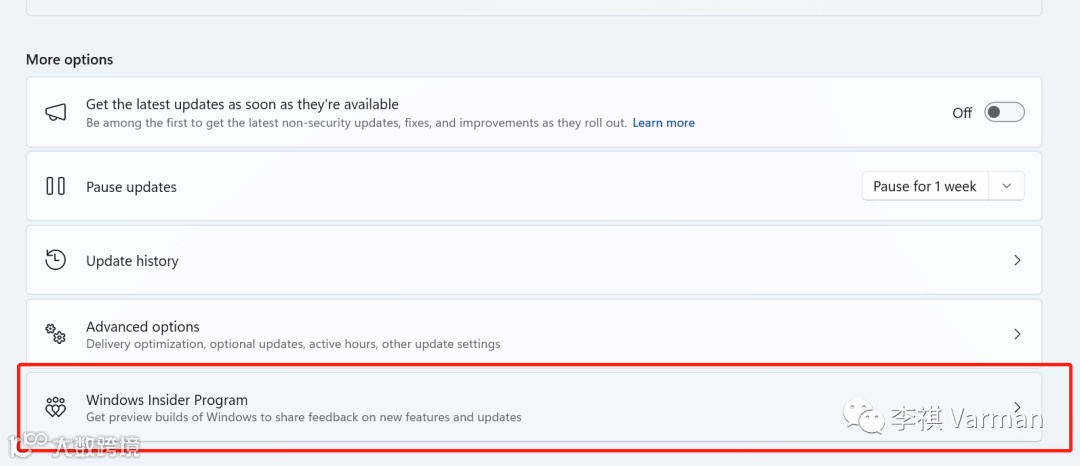Screen dimensions: 1080x466
Task: Click 'Get preview builds of Windows' description
Action: pos(304,417)
